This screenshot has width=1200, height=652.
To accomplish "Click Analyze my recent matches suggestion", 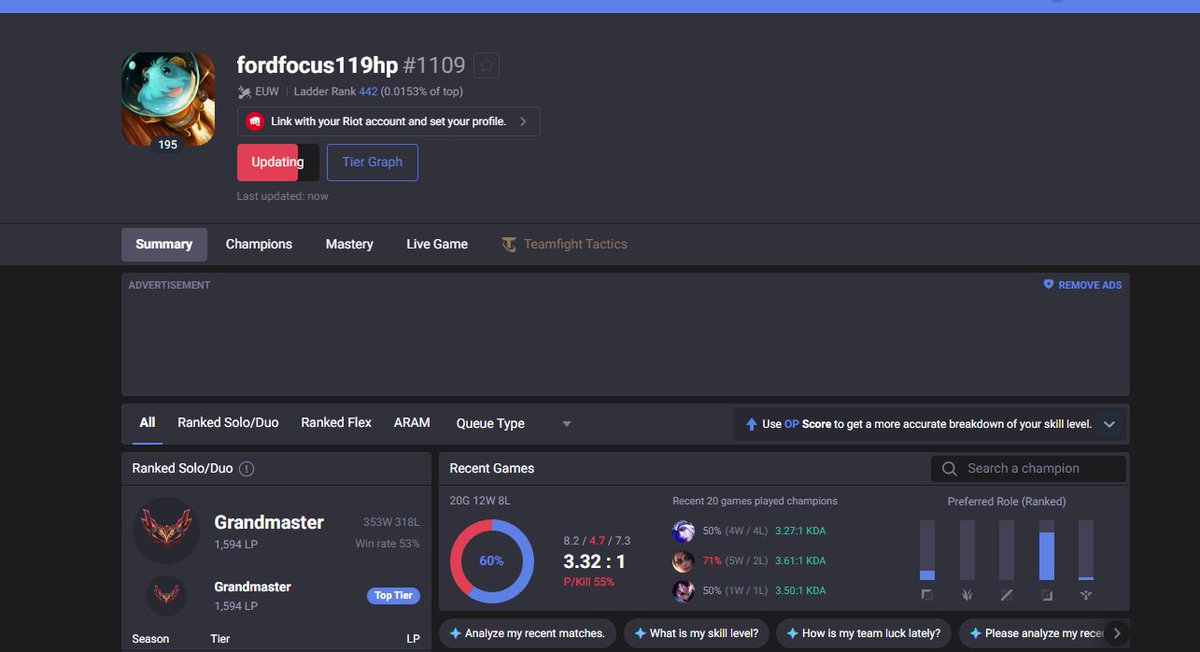I will tap(527, 633).
